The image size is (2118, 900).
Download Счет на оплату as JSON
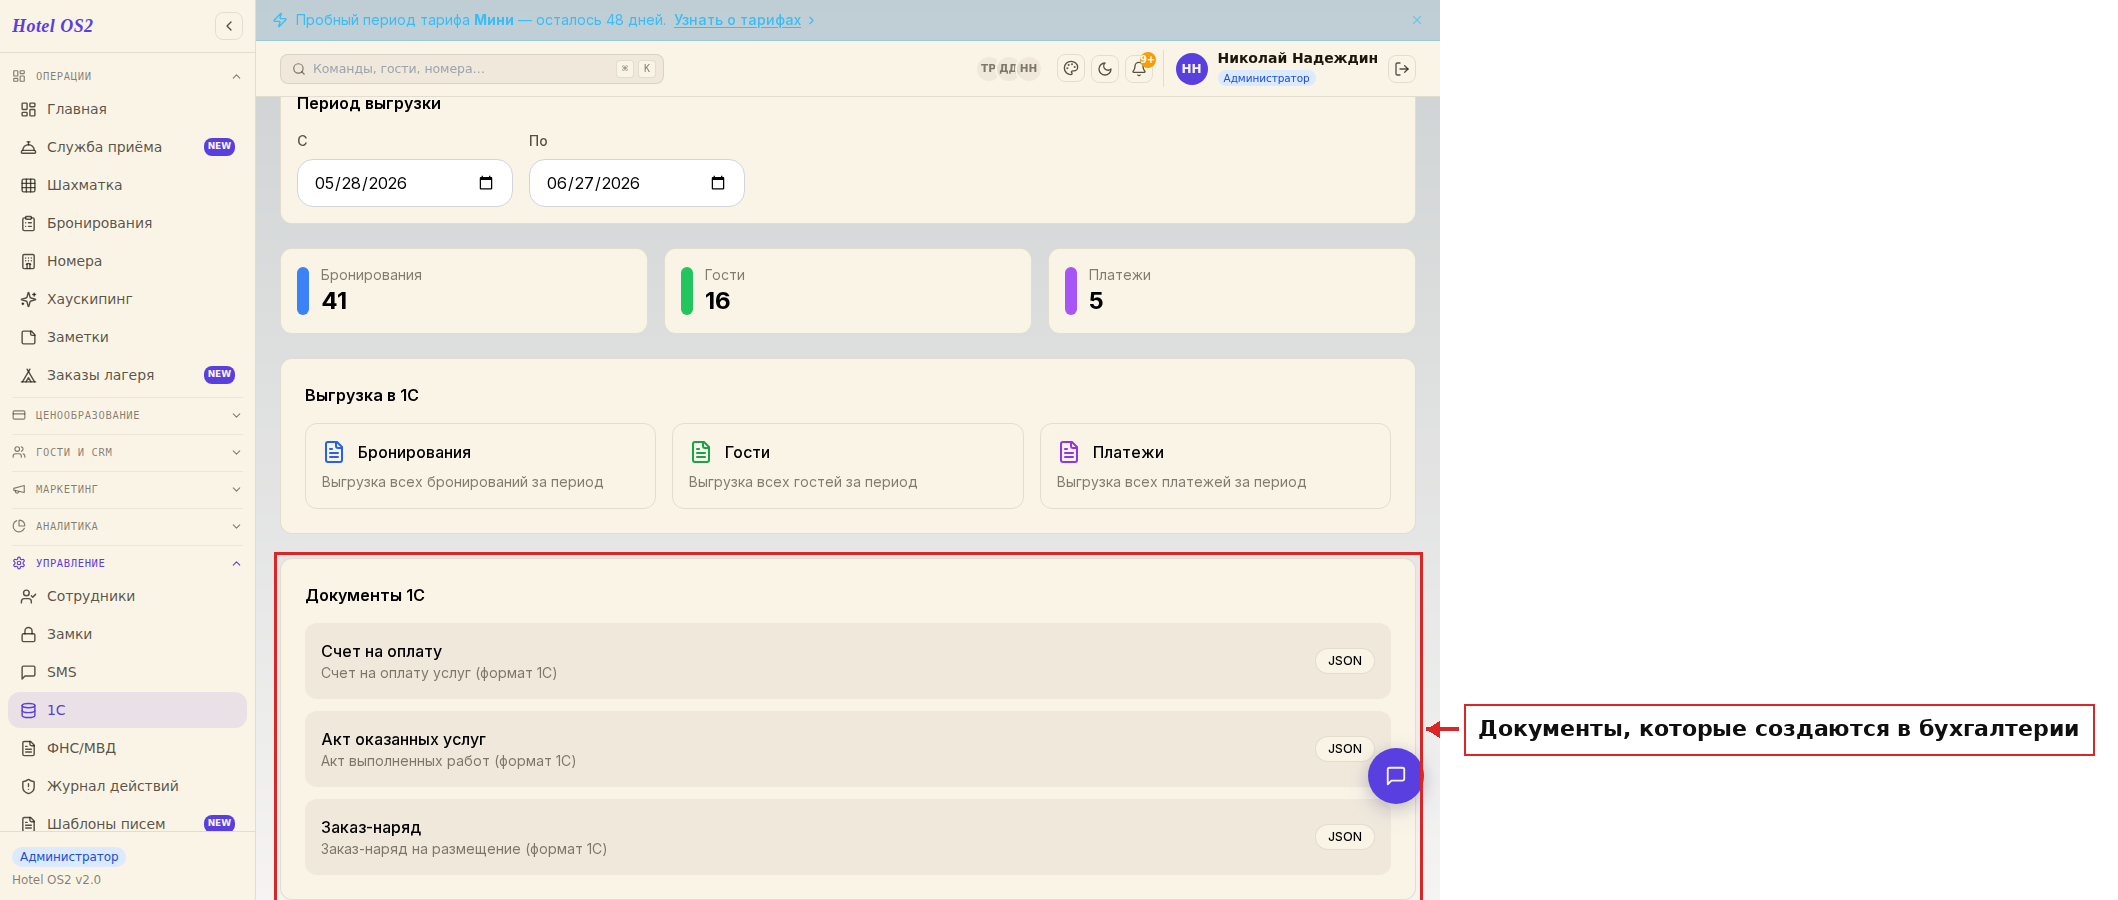[x=1344, y=661]
